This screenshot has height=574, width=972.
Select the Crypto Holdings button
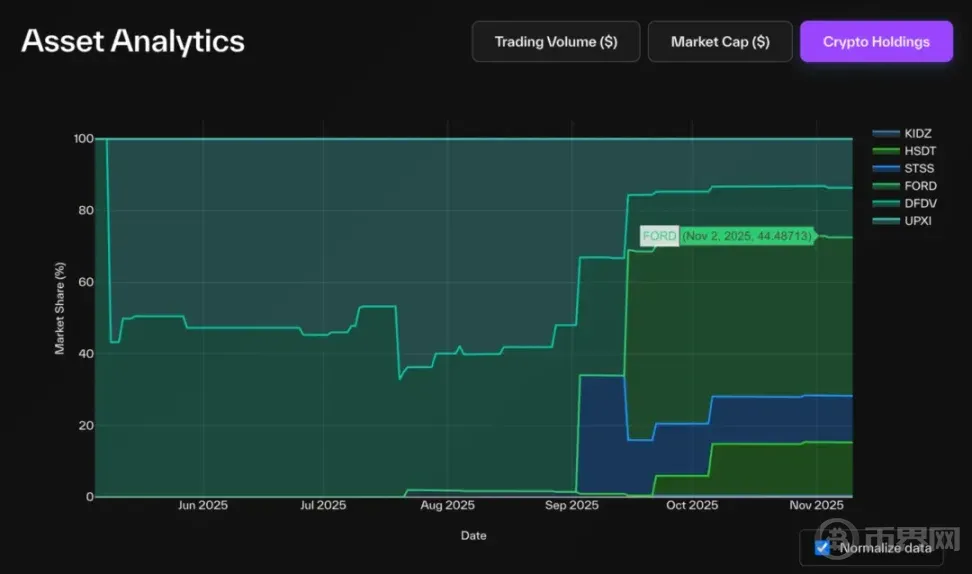(876, 42)
